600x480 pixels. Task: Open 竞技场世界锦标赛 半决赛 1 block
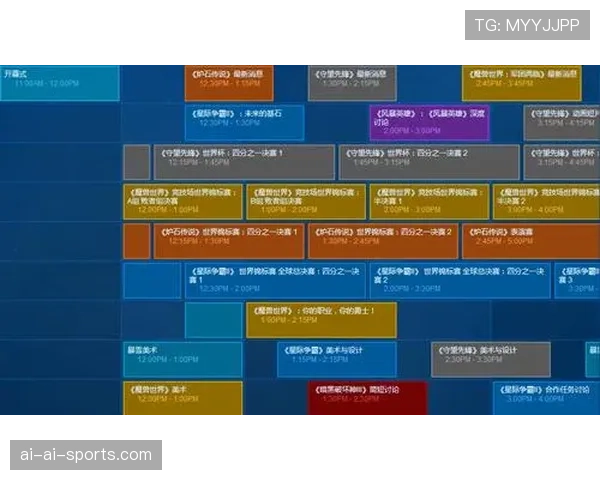(x=429, y=202)
